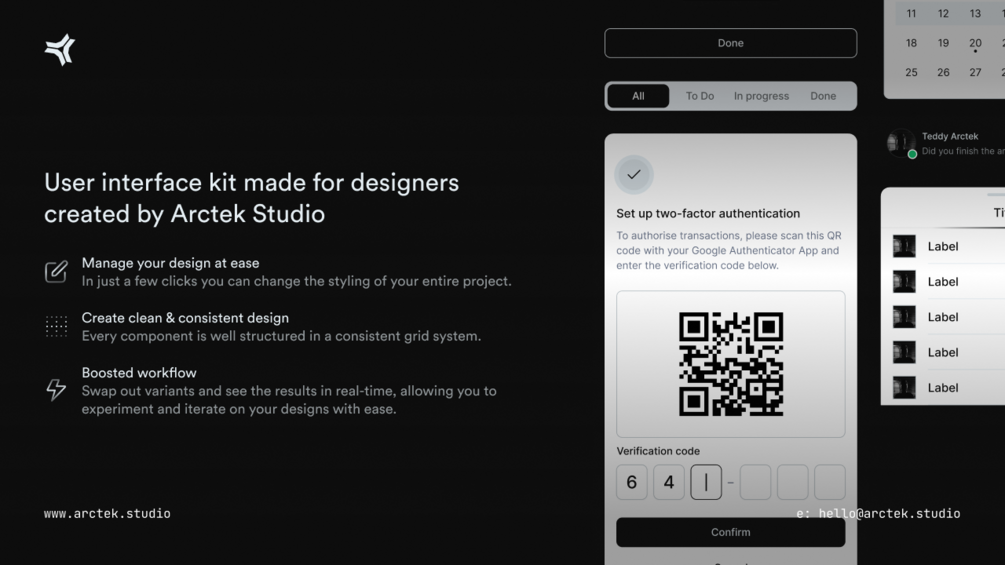Select day 12 in the calendar
The image size is (1005, 565).
coord(943,13)
